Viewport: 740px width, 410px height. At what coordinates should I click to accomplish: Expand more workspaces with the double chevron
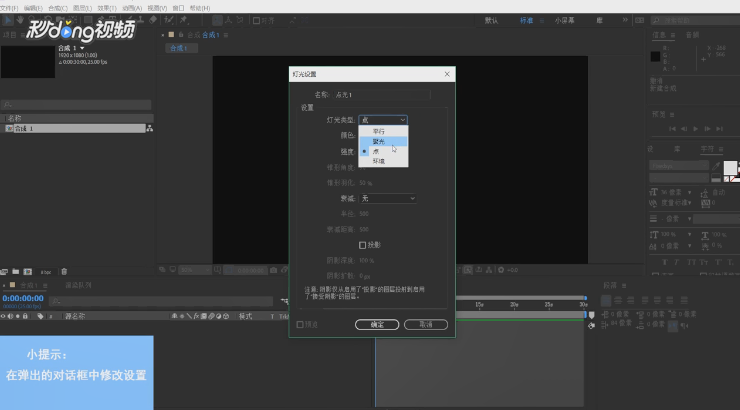(x=625, y=20)
